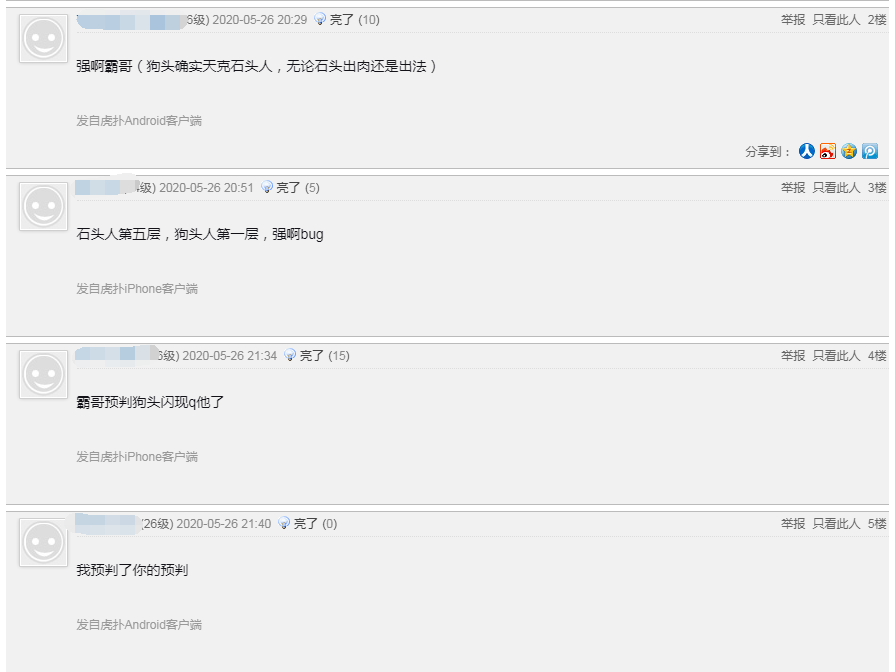Image resolution: width=895 pixels, height=672 pixels.
Task: Click blurred username posted at 21:40
Action: point(108,524)
